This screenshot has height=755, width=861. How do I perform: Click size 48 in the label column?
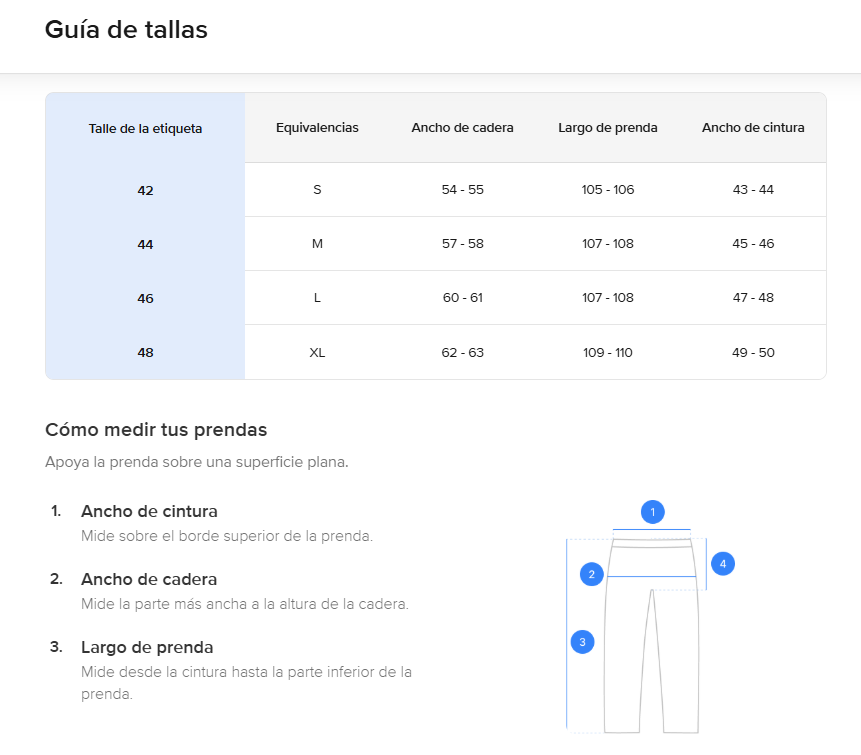click(x=146, y=353)
